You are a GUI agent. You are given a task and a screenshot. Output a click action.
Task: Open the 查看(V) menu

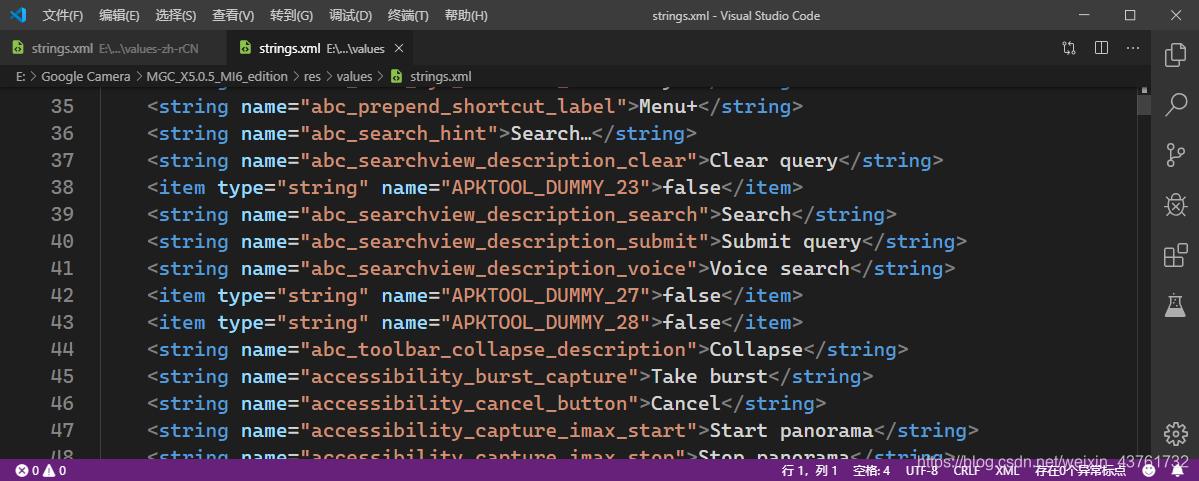point(233,15)
